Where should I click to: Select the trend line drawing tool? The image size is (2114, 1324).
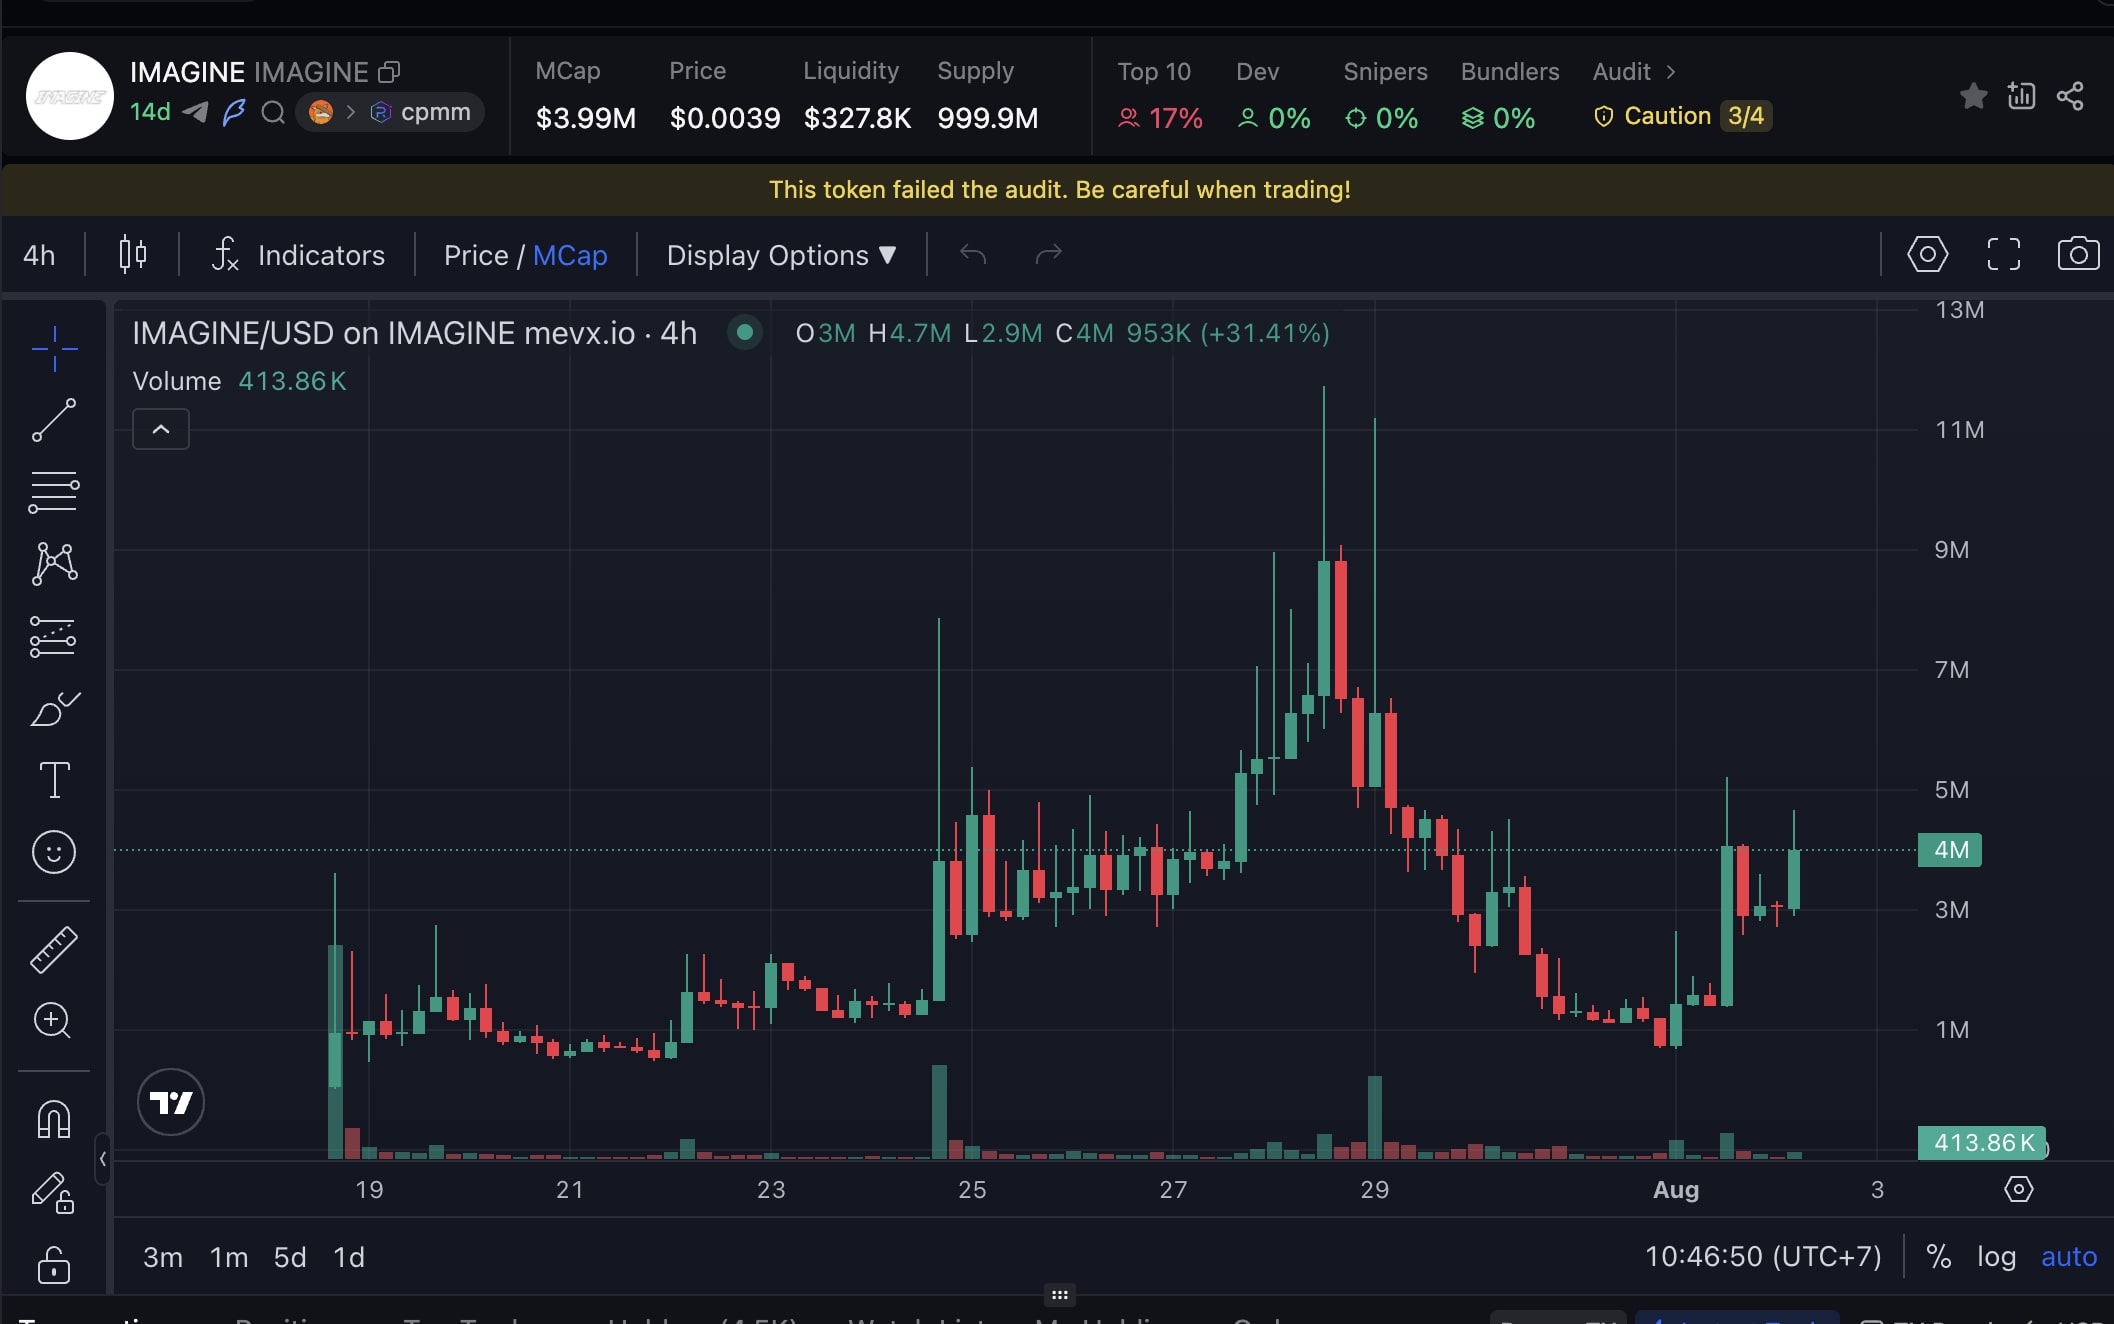click(x=54, y=420)
